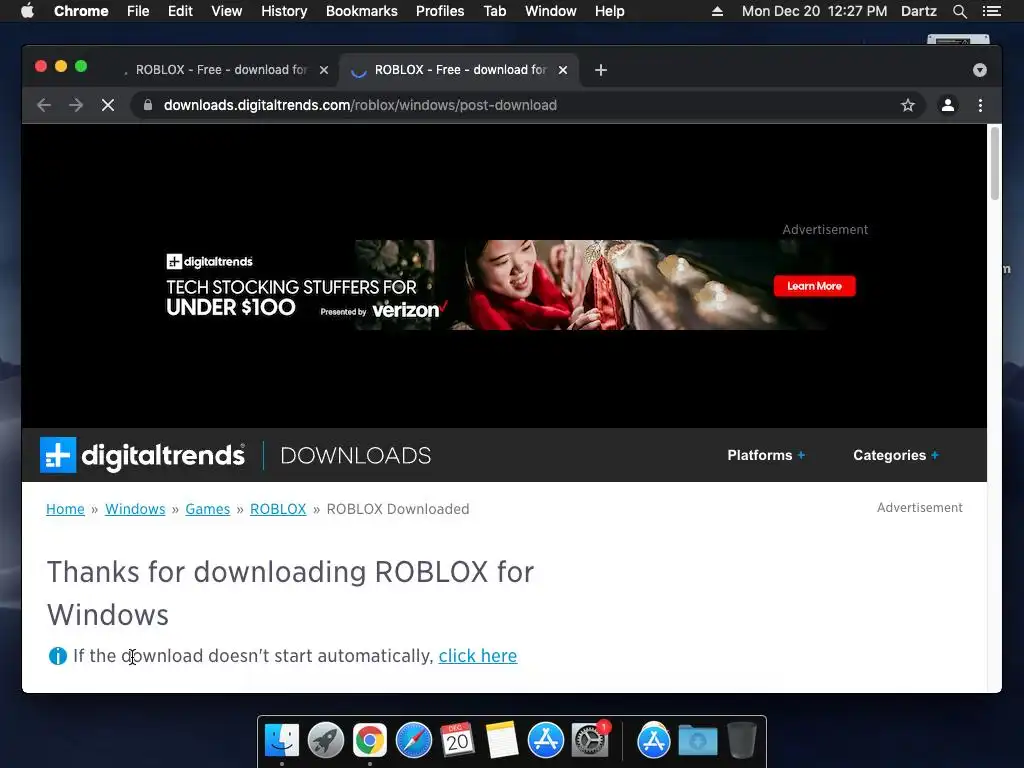Open the Profiles menu
The width and height of the screenshot is (1024, 768).
440,11
